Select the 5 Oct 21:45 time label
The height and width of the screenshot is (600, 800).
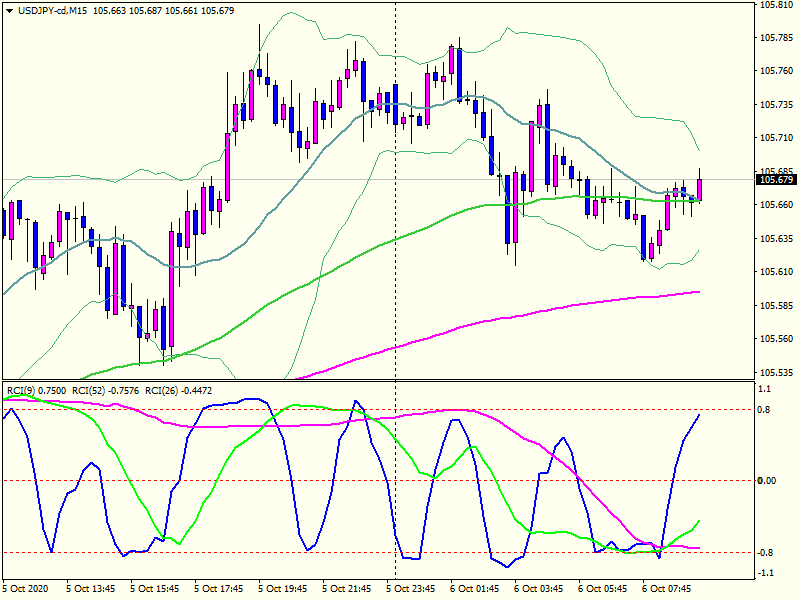[x=346, y=588]
